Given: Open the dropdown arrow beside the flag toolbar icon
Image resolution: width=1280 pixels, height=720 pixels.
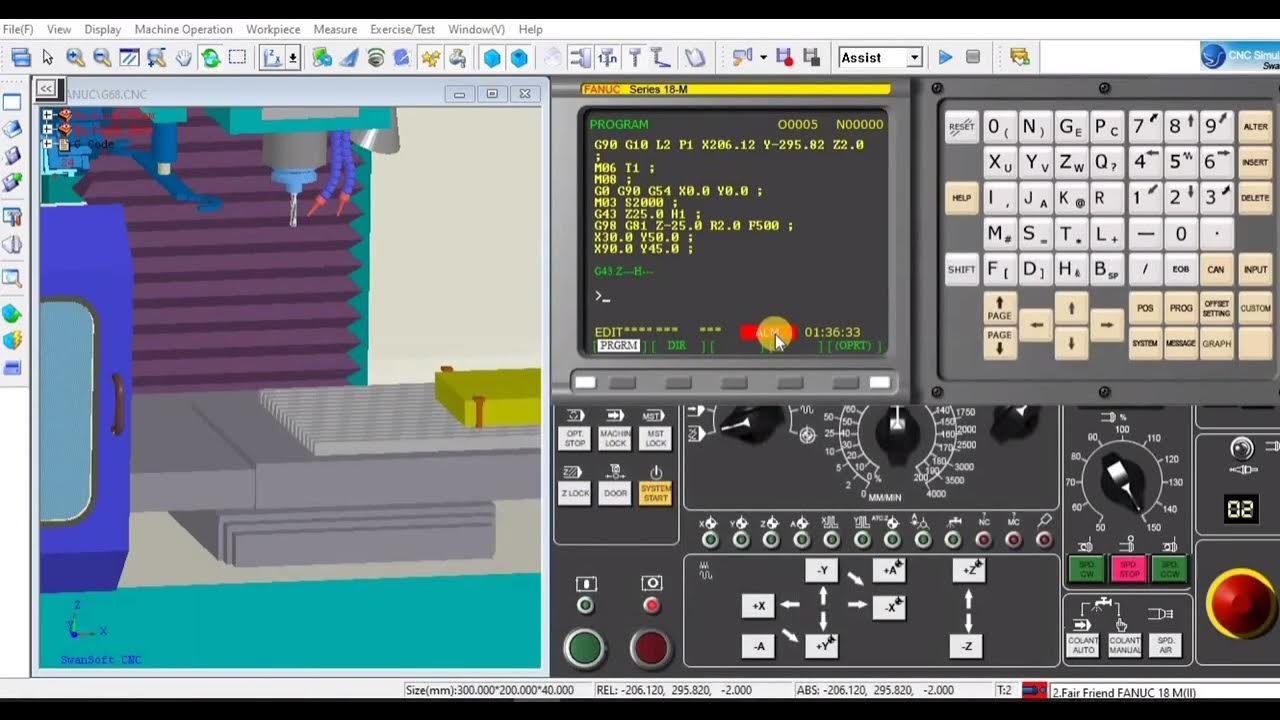Looking at the screenshot, I should point(763,58).
